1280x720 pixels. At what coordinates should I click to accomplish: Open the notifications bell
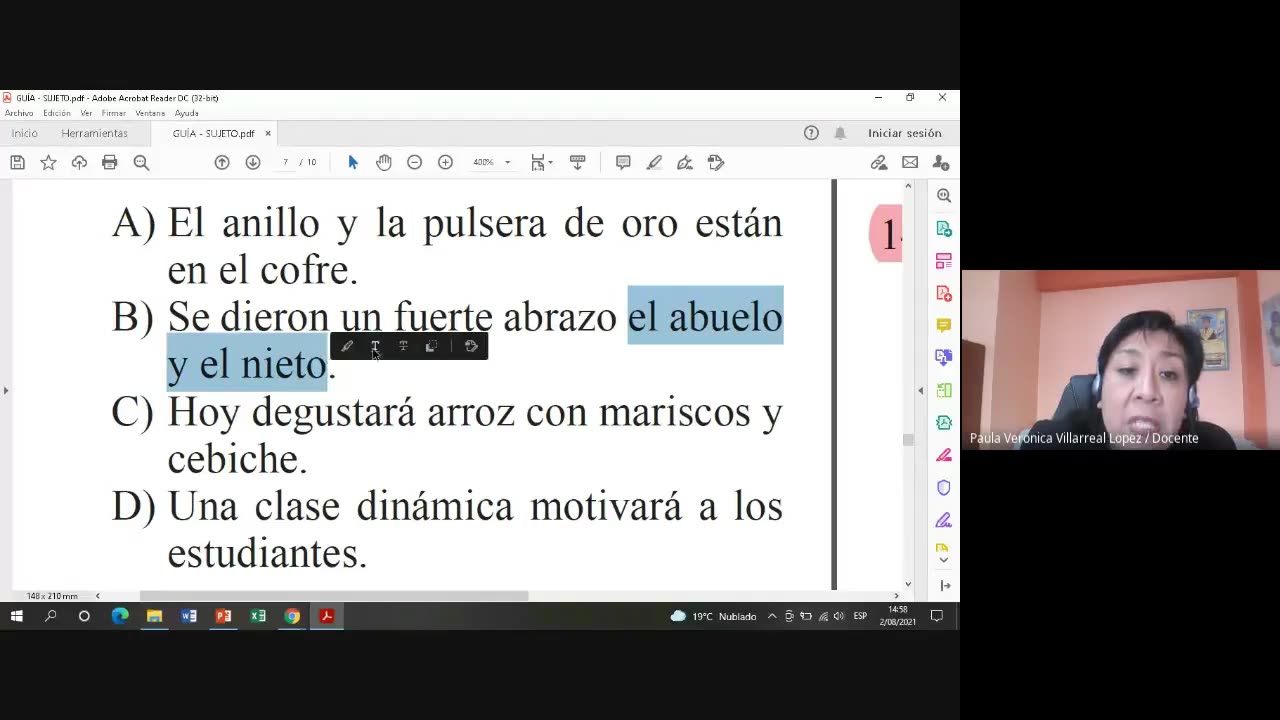840,133
